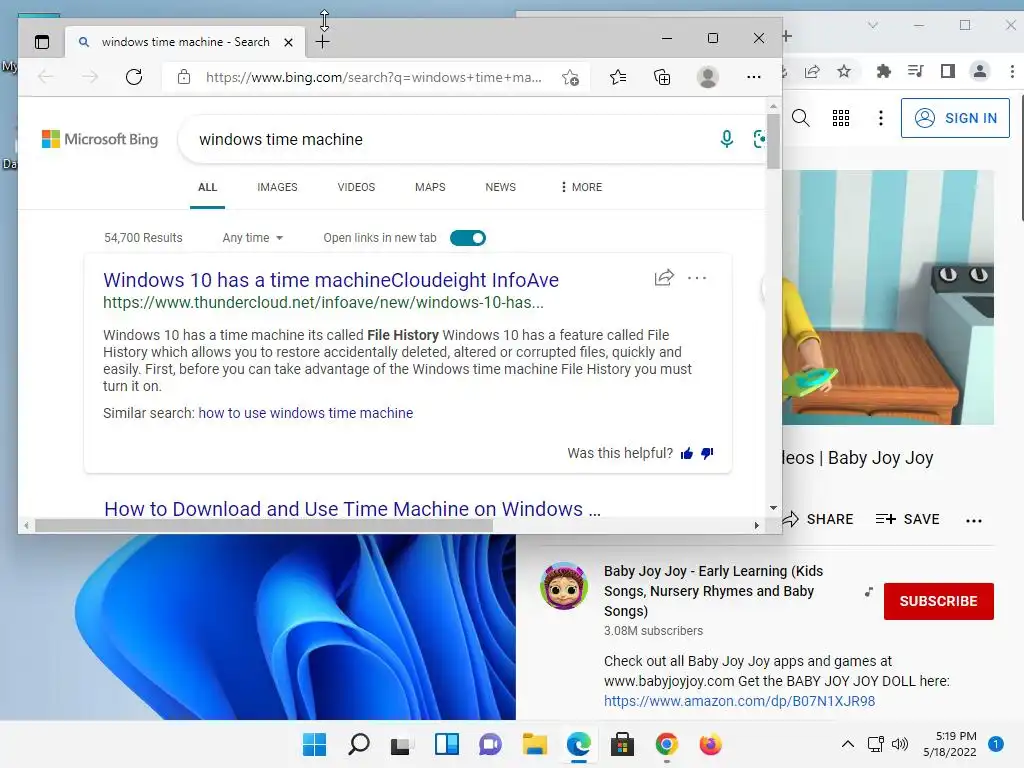This screenshot has height=768, width=1024.
Task: Click the down arrow of Bing scrollbar
Action: (773, 507)
